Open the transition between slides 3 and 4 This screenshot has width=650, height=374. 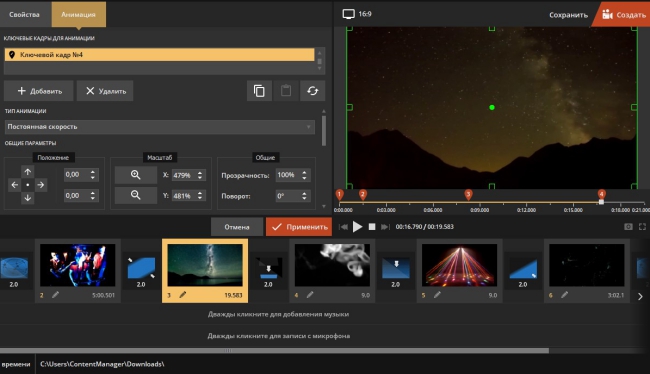coord(268,268)
